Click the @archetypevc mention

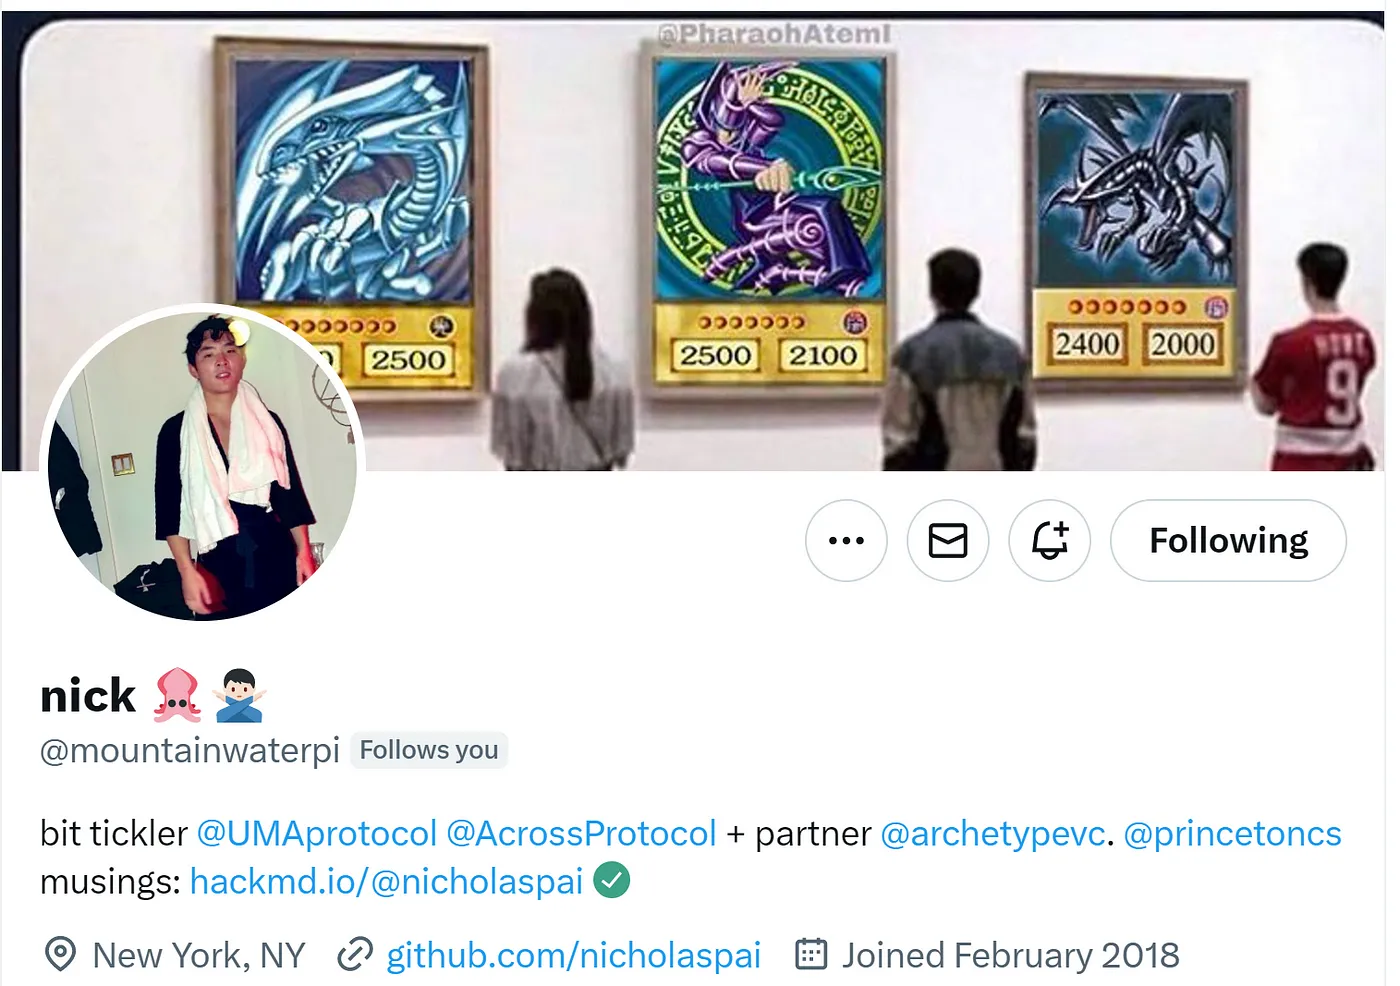coord(993,833)
